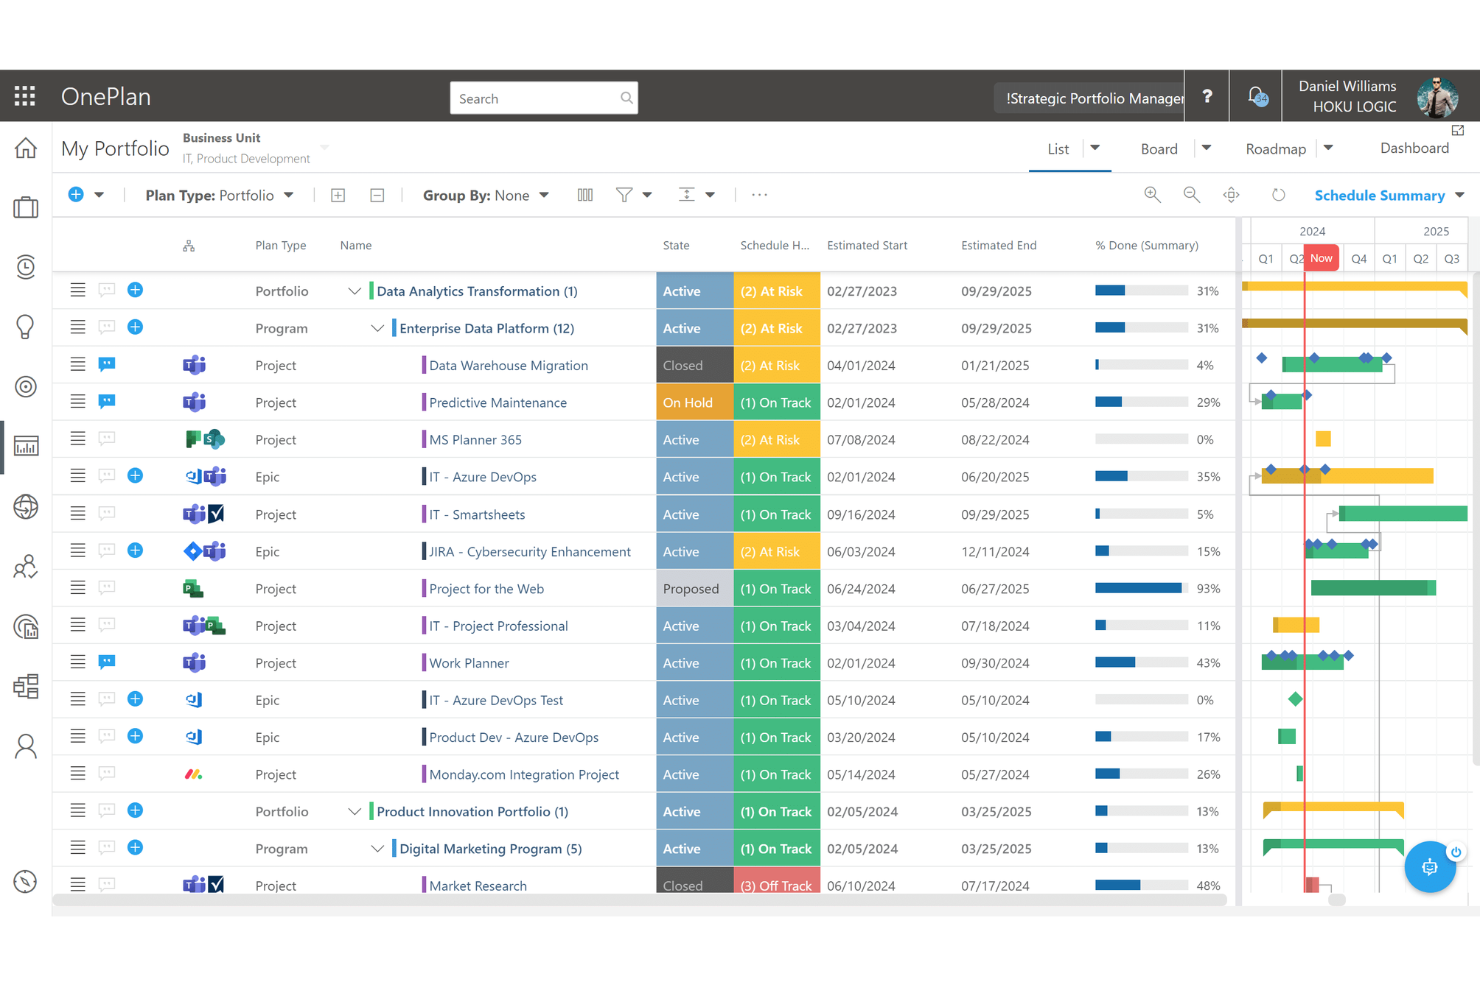Open the person profile sidebar icon

click(26, 746)
